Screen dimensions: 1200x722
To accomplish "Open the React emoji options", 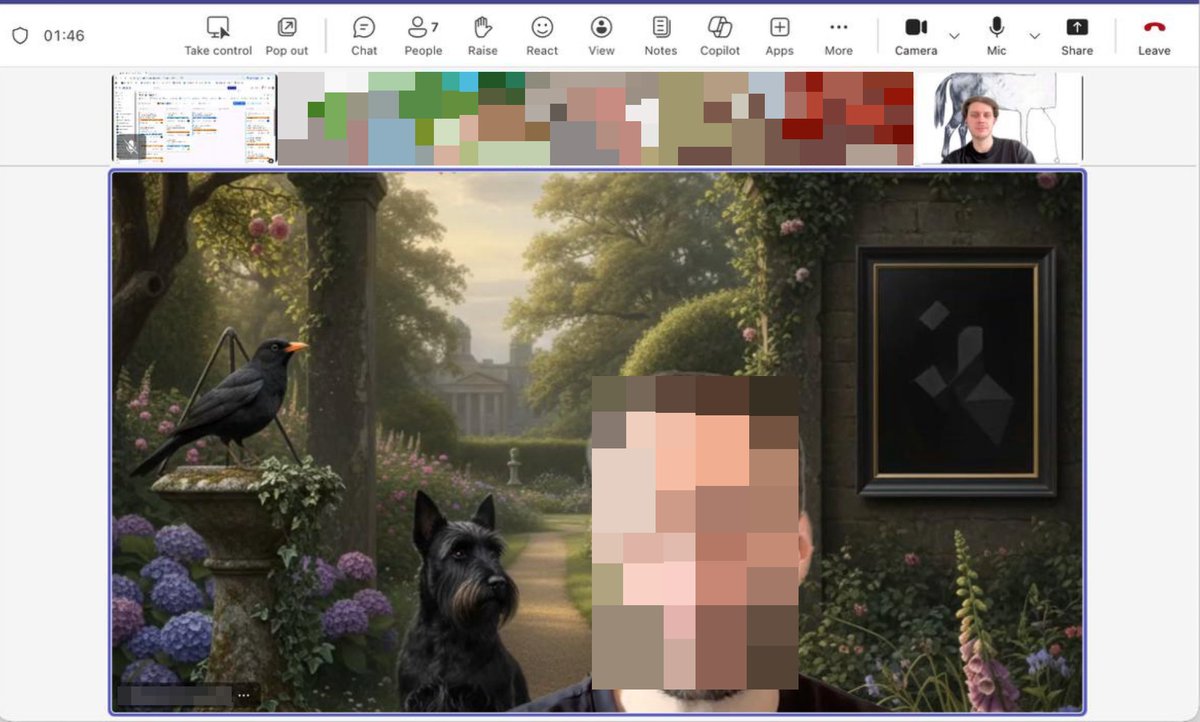I will (x=542, y=36).
